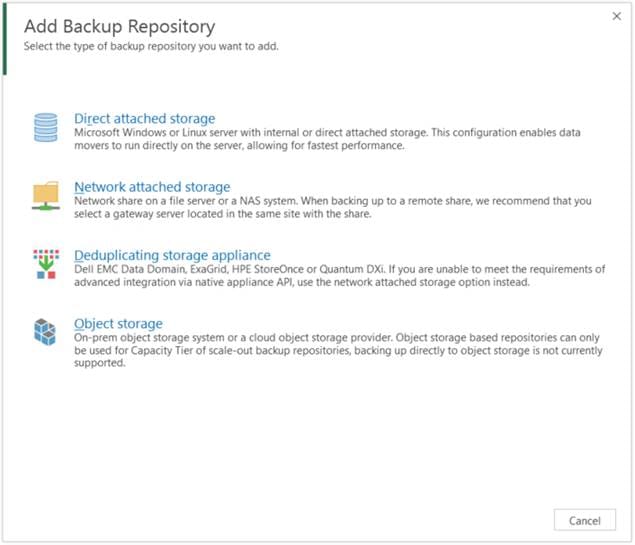Click the Add Backup Repository title
635x545 pixels.
(119, 27)
